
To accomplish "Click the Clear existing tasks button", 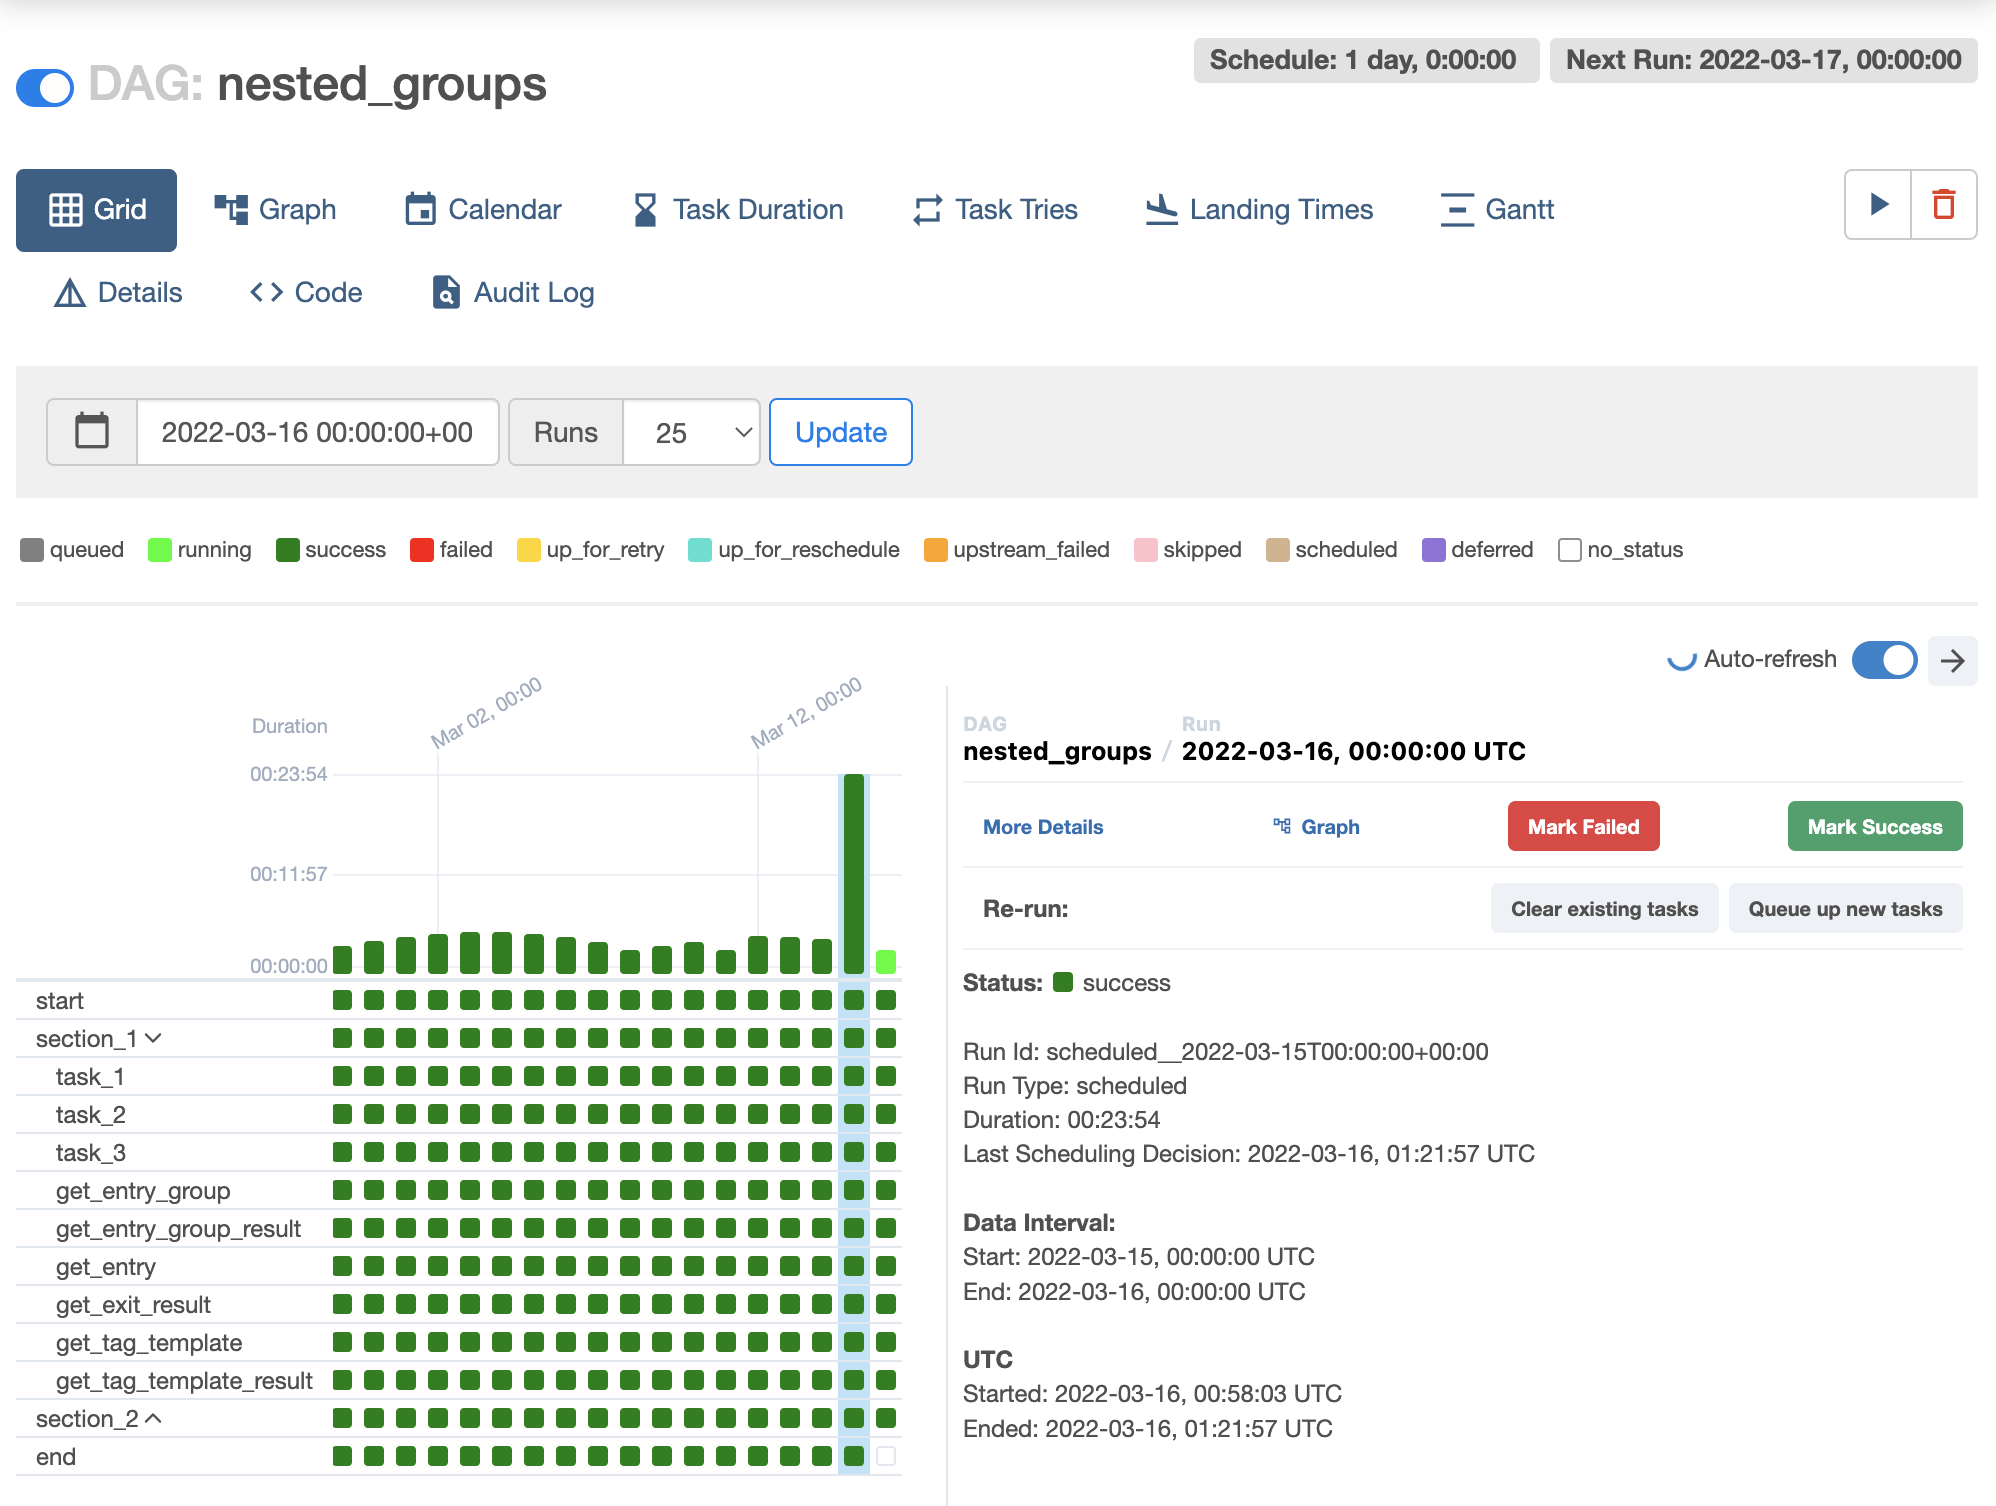I will (1603, 908).
